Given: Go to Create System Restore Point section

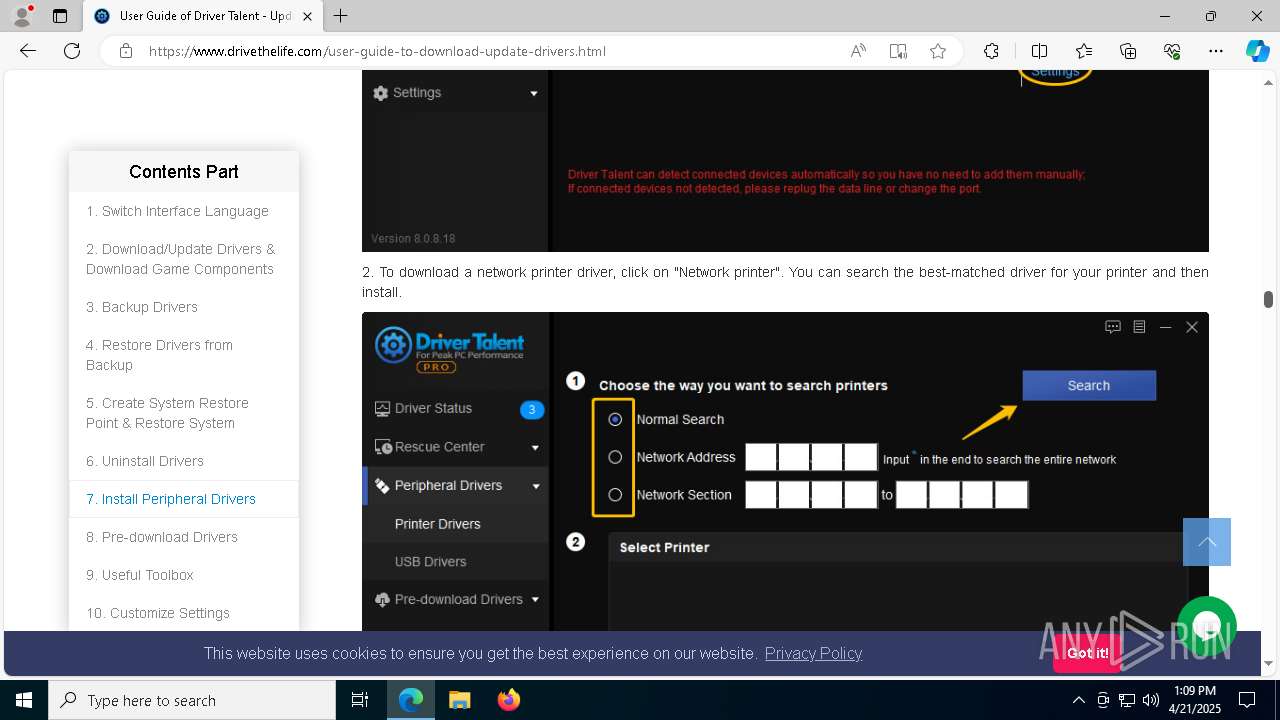Looking at the screenshot, I should (167, 413).
